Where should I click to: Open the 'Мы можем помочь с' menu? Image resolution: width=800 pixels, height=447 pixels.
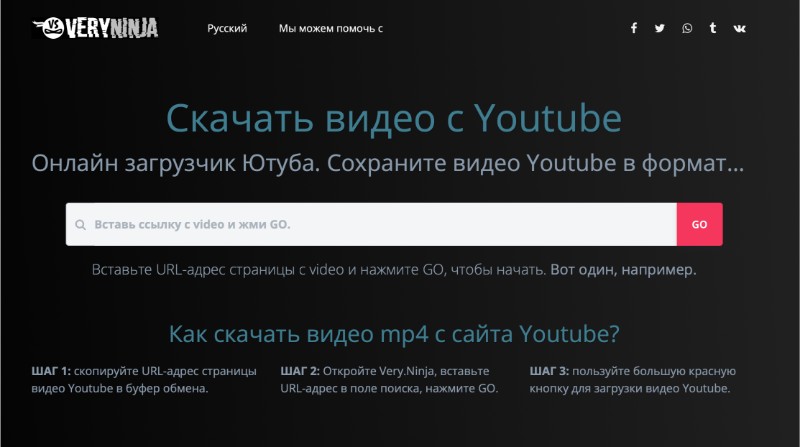coord(331,29)
